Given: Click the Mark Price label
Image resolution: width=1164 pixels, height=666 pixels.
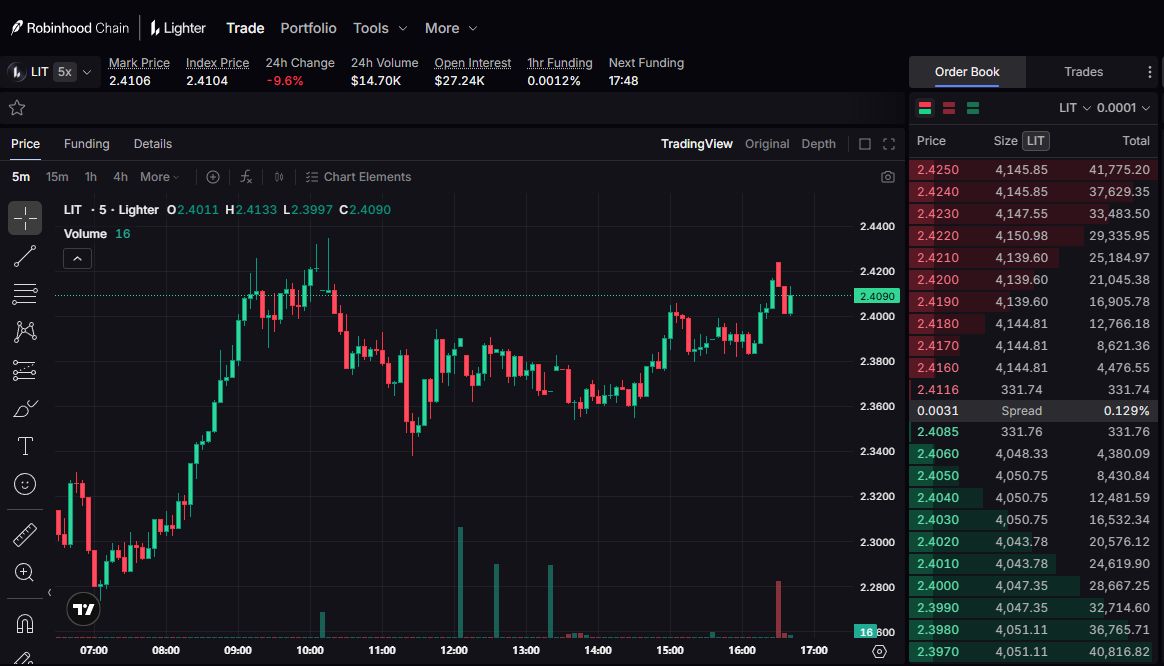Looking at the screenshot, I should (139, 63).
